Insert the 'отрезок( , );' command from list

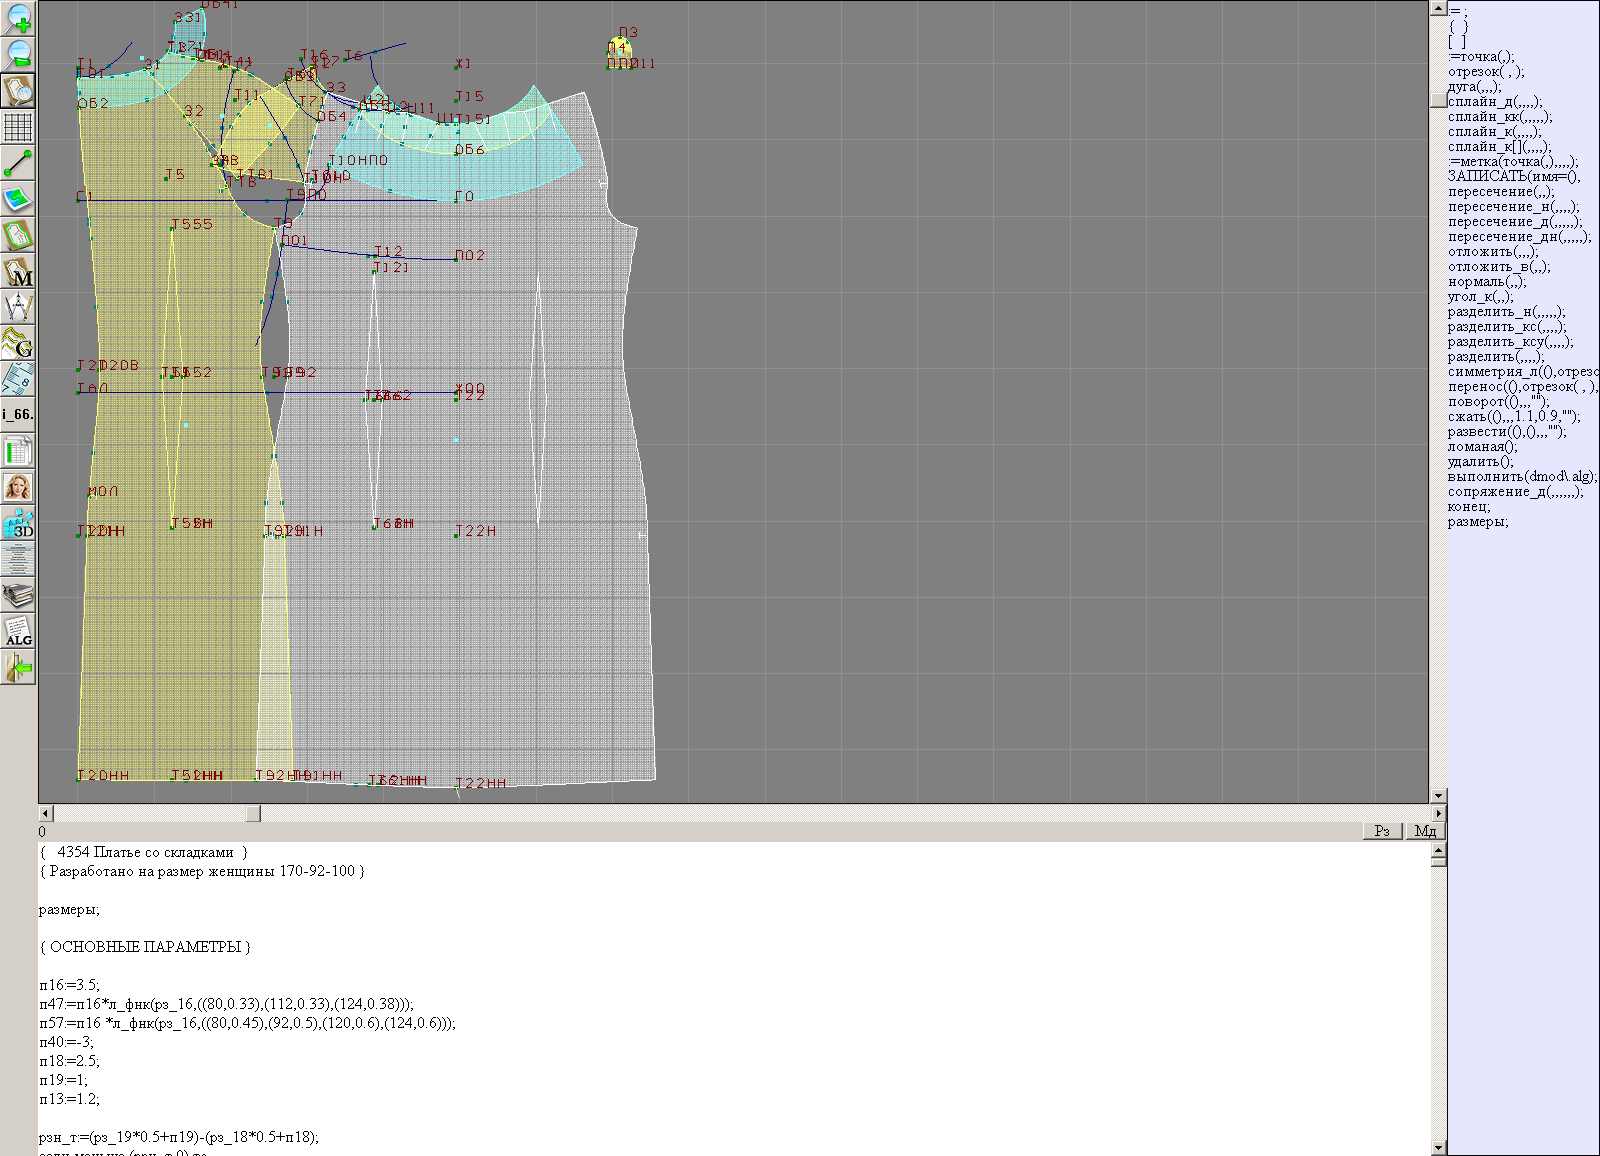(1485, 72)
